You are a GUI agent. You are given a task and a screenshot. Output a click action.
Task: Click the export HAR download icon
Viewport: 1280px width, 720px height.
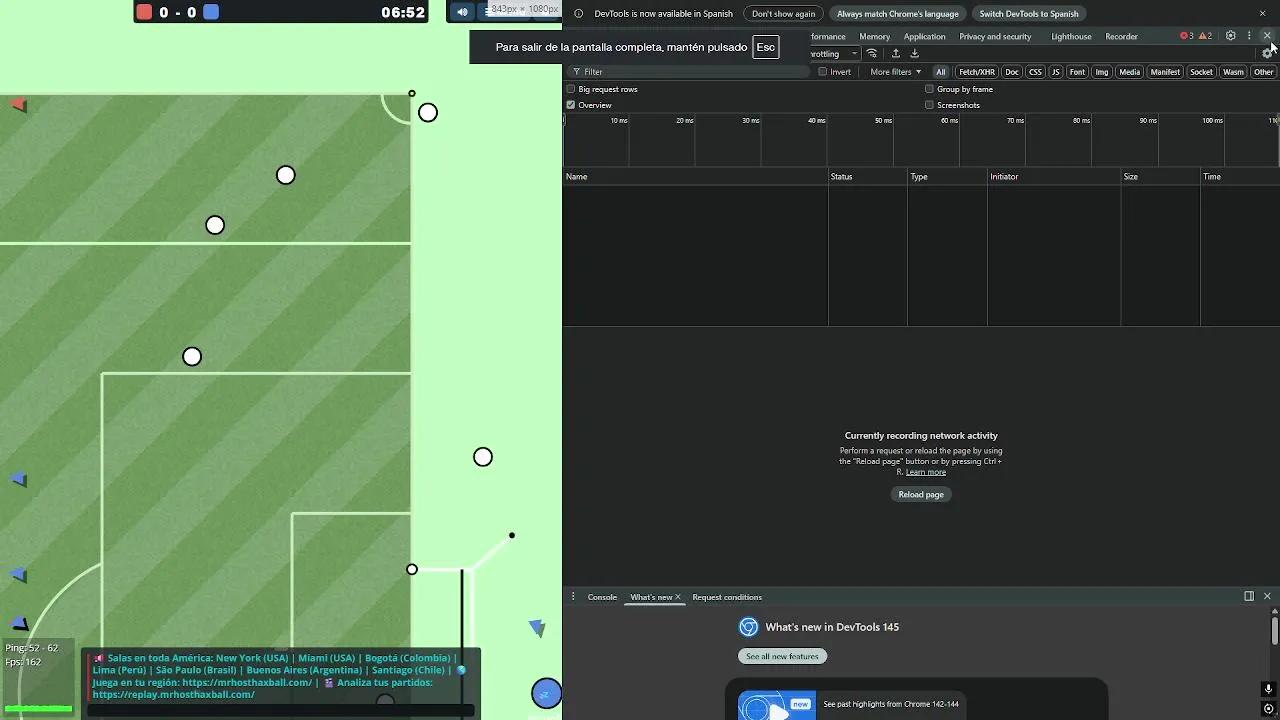coord(914,54)
